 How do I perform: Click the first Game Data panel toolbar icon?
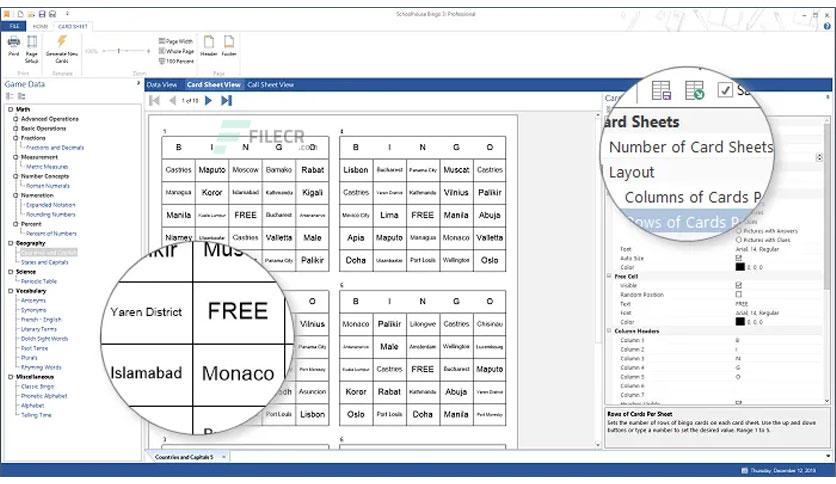tap(10, 96)
